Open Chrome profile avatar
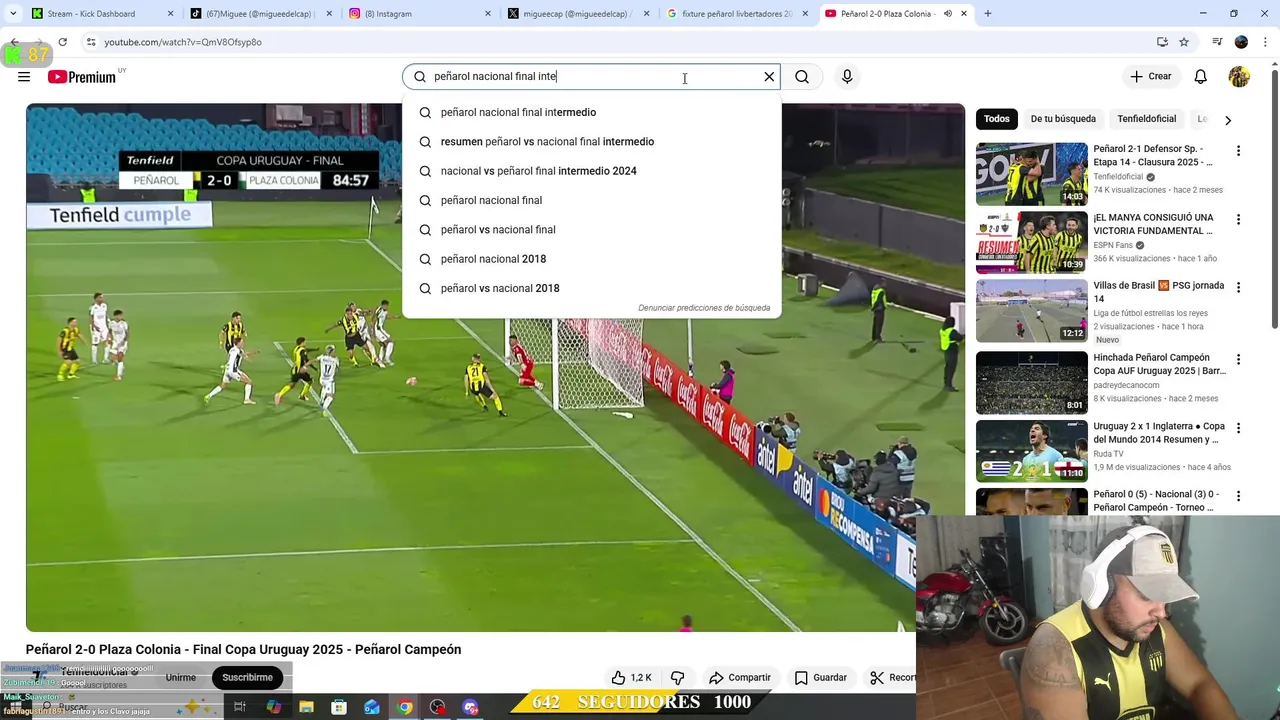Image resolution: width=1280 pixels, height=720 pixels. click(x=1241, y=42)
